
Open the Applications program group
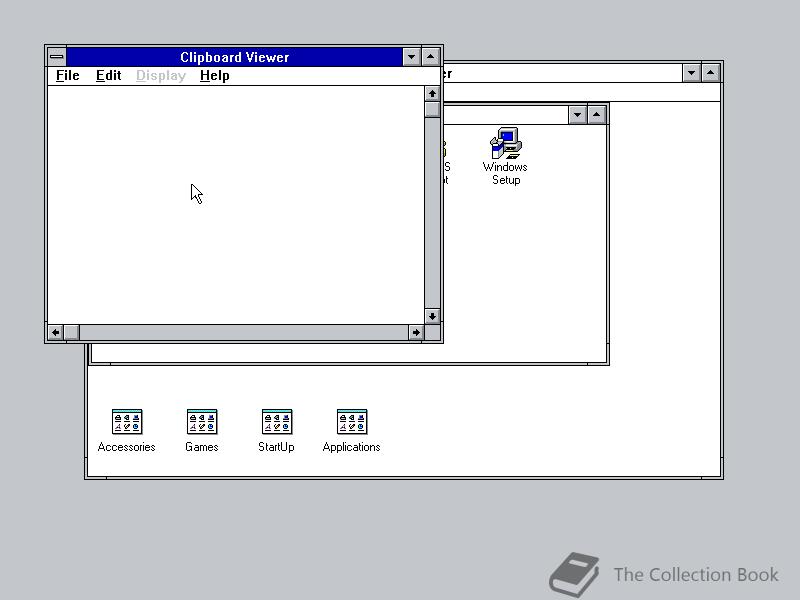tap(352, 431)
